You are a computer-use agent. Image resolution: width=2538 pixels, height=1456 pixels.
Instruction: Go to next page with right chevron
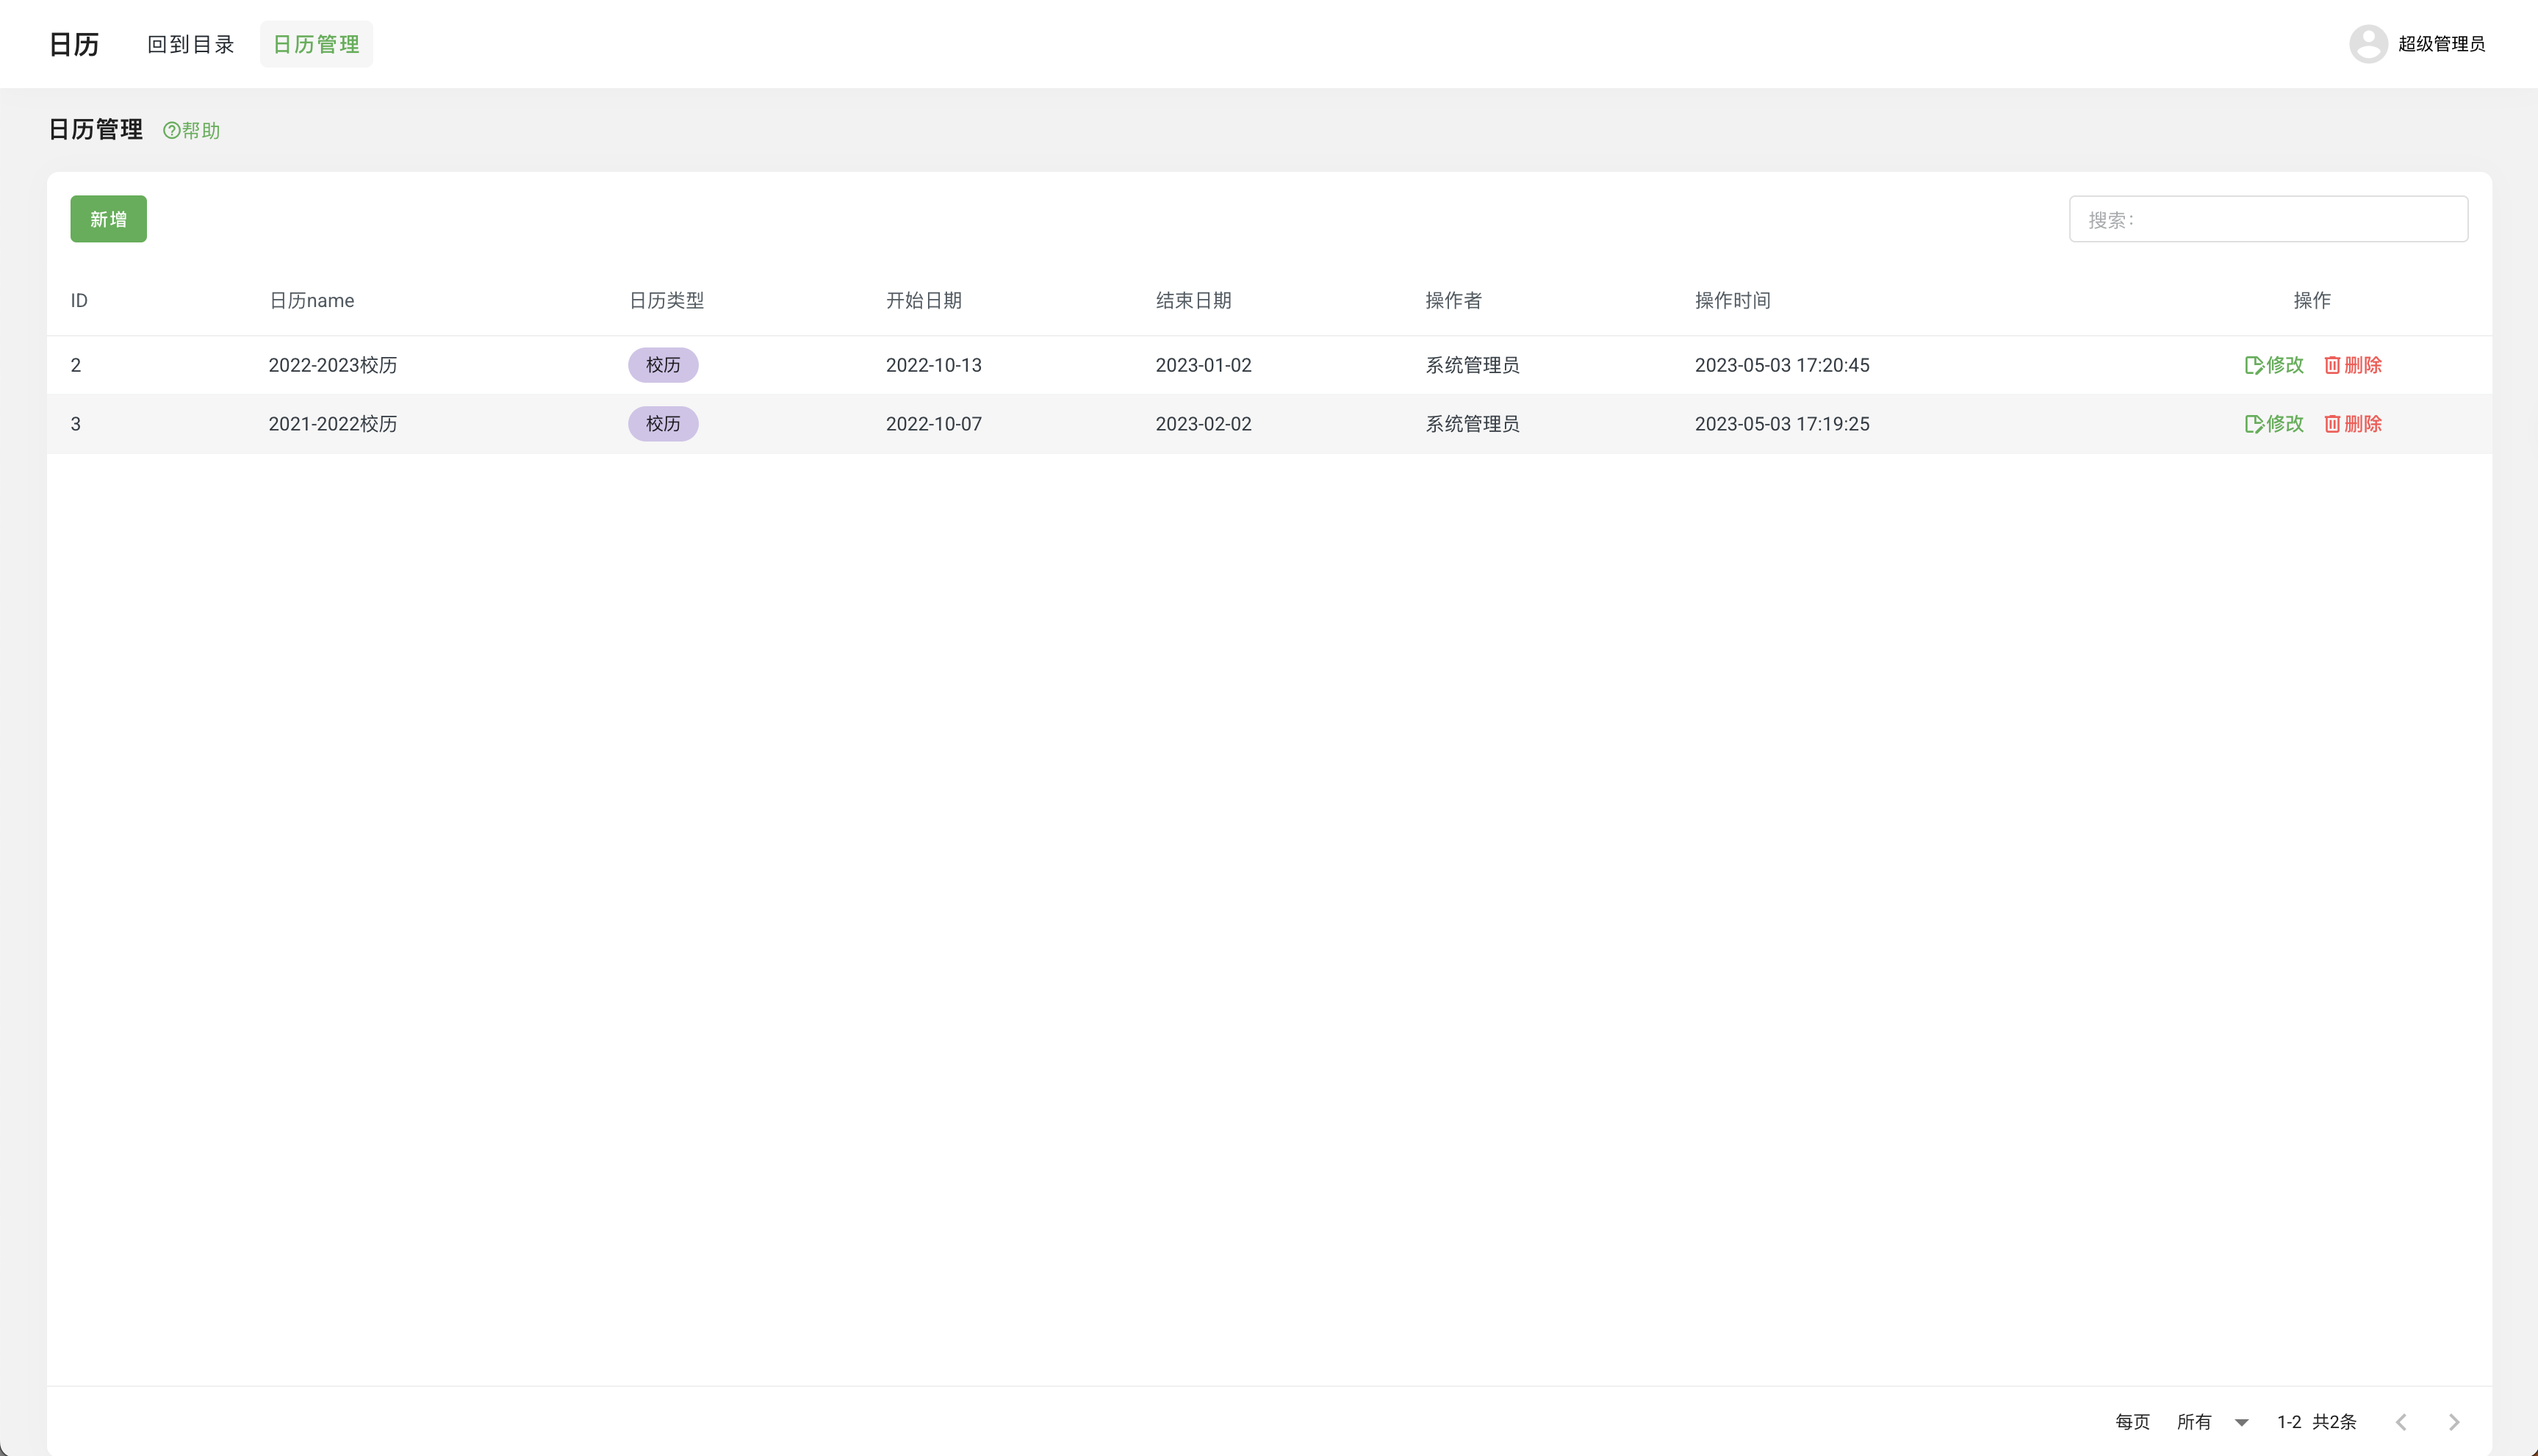pyautogui.click(x=2454, y=1421)
